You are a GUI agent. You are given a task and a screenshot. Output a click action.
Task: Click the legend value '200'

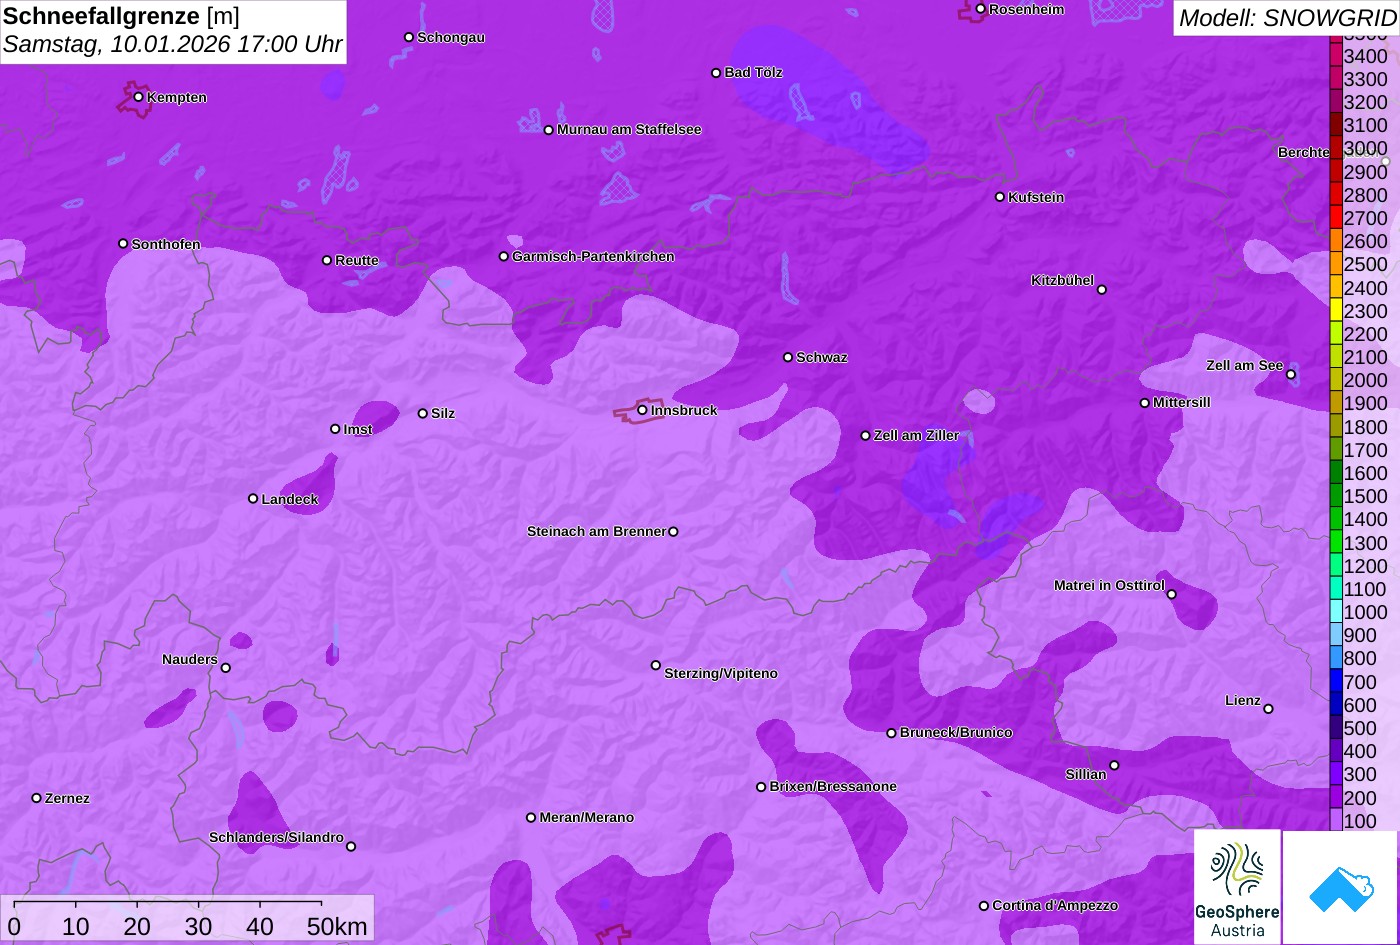[1360, 798]
